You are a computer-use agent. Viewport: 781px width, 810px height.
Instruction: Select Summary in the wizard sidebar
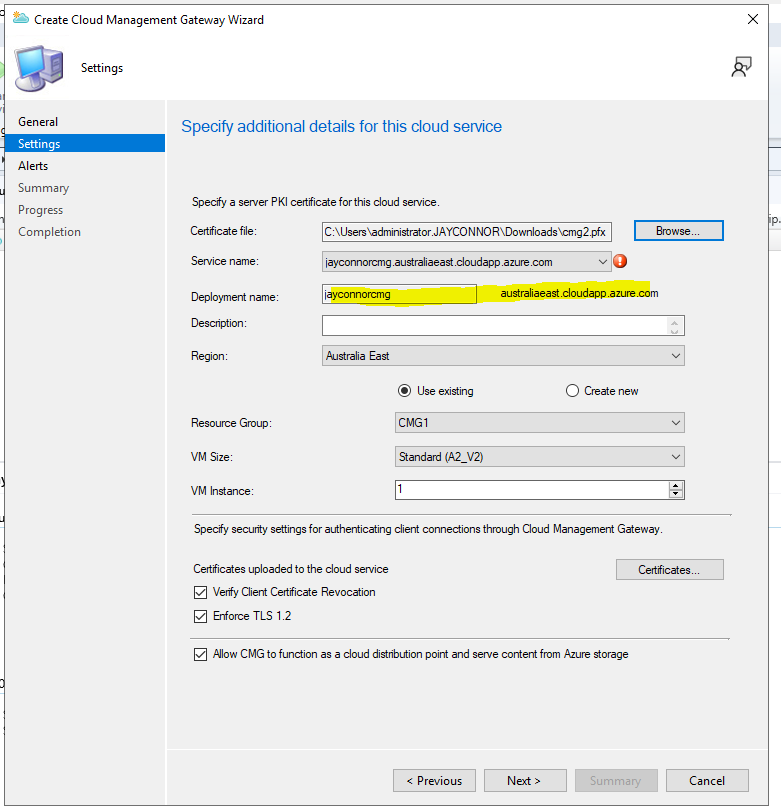pyautogui.click(x=43, y=188)
